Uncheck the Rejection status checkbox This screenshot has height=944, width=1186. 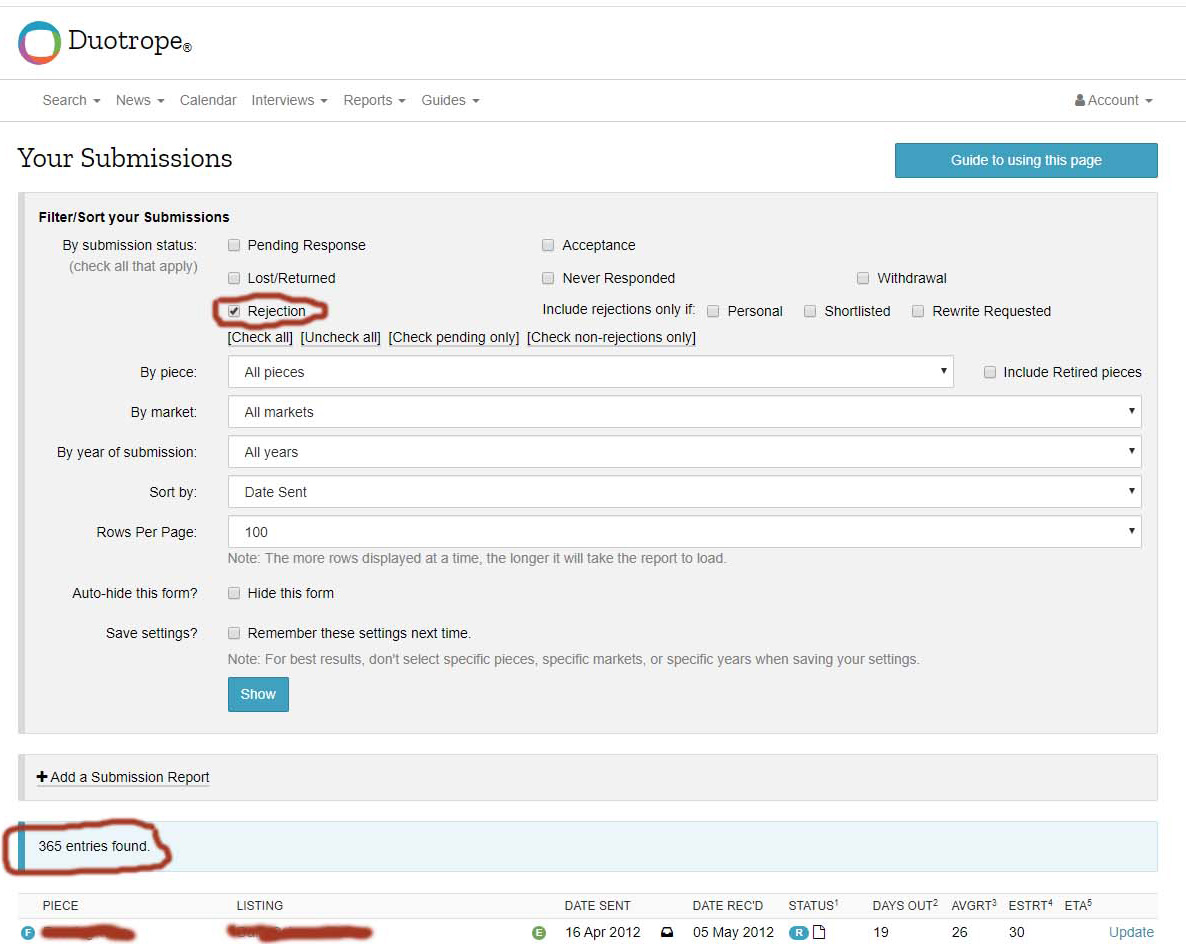[234, 311]
